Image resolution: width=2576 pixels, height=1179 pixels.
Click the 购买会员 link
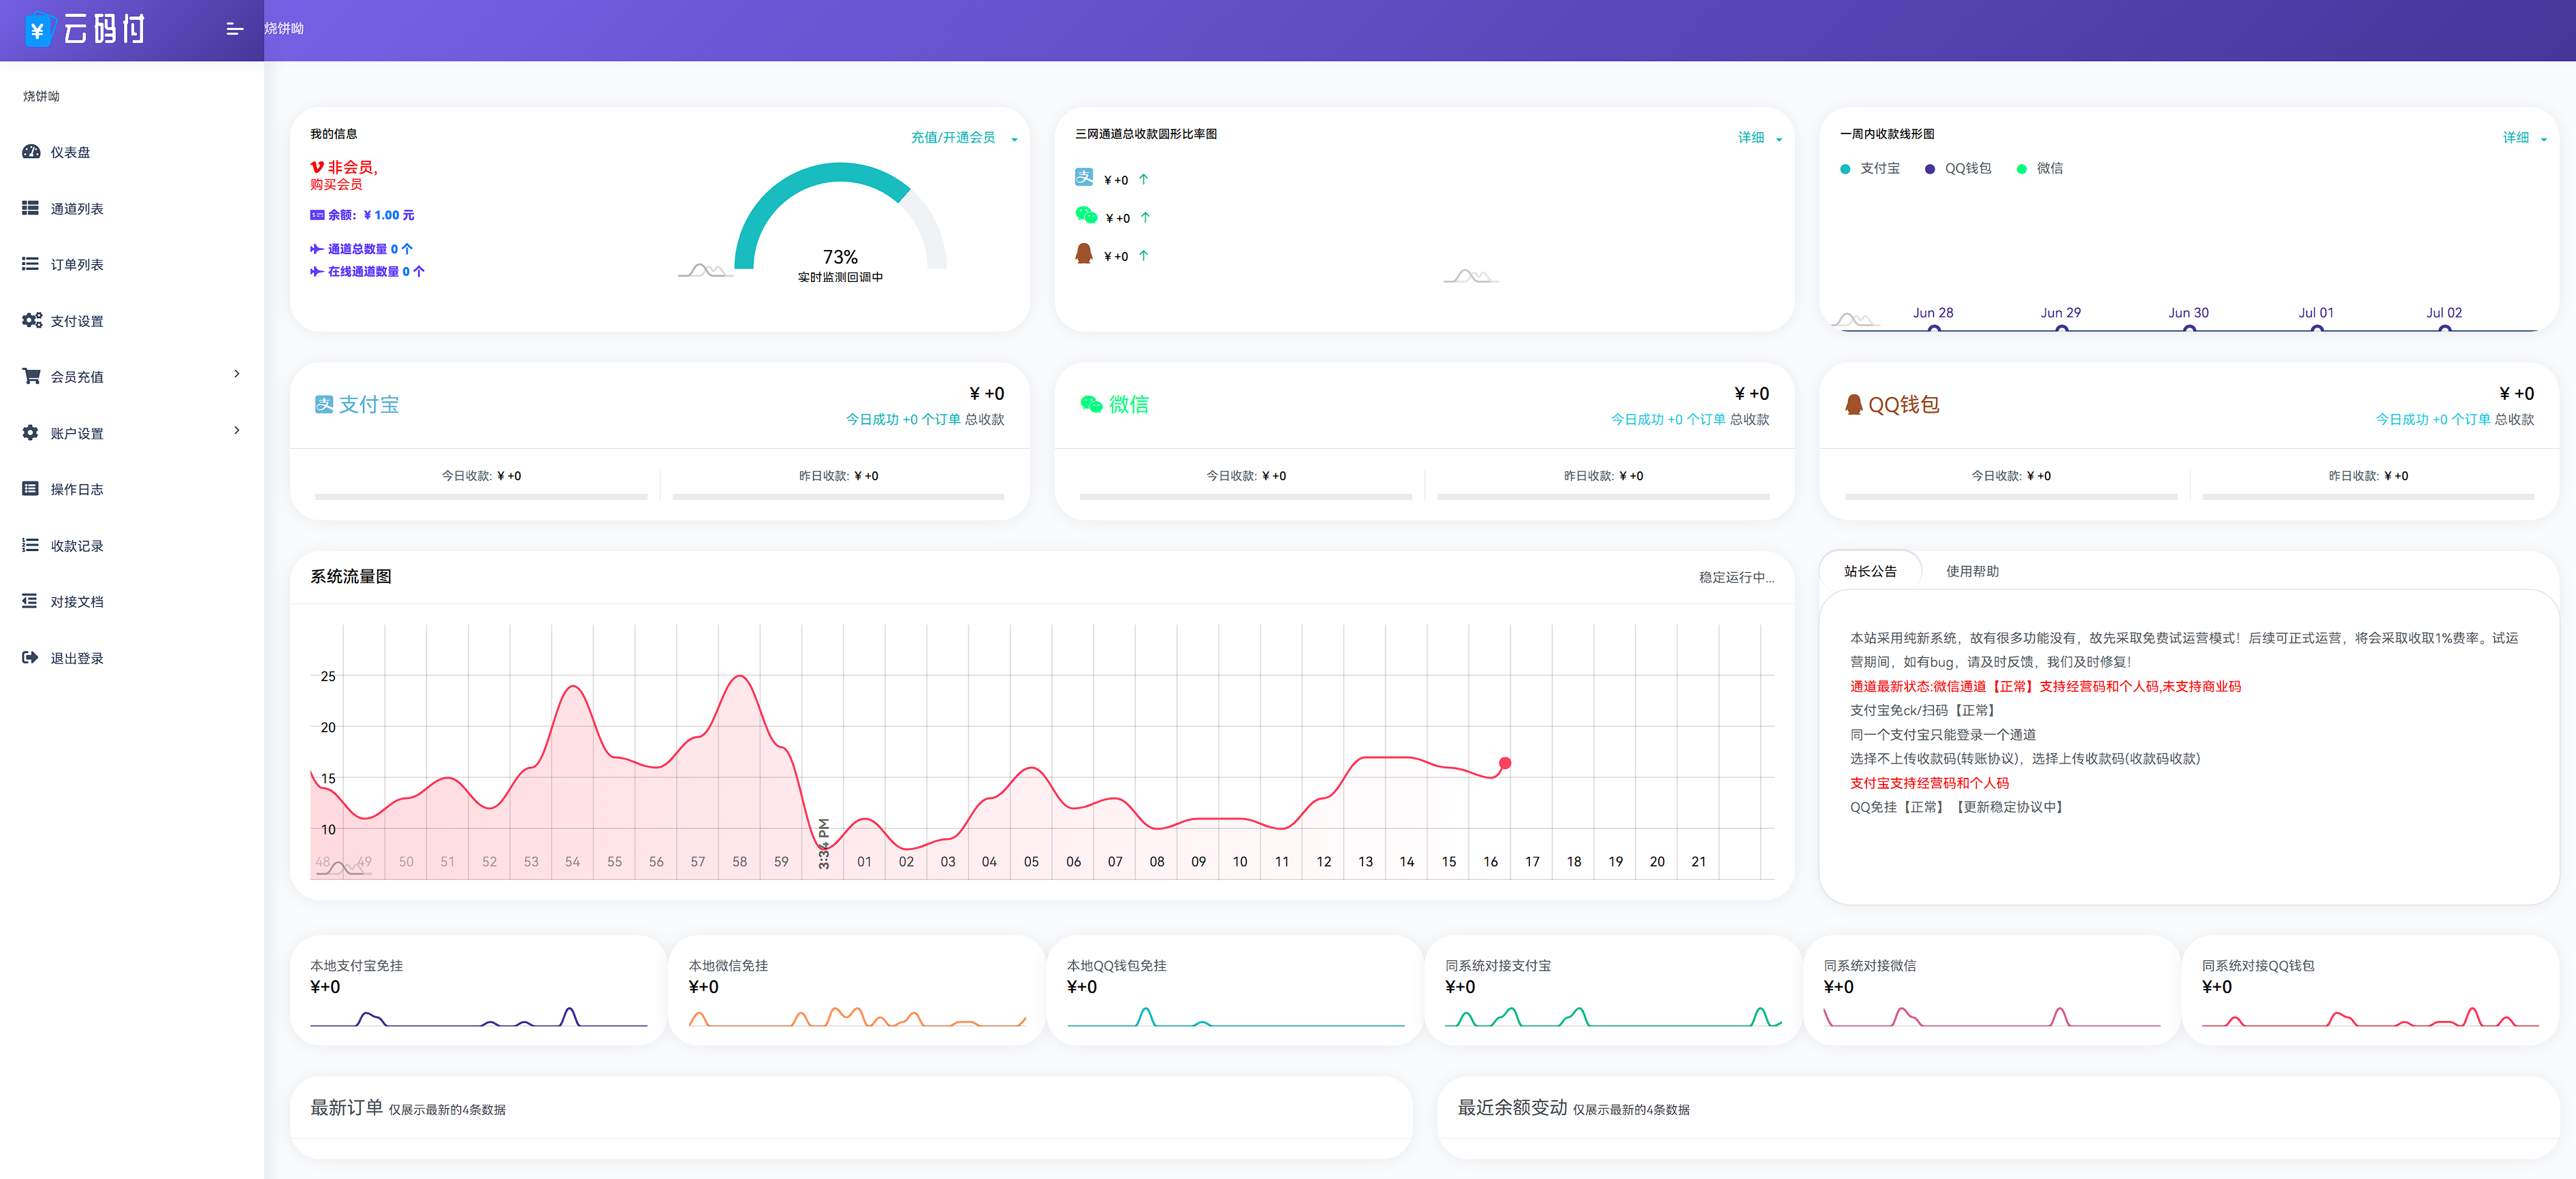pos(336,184)
